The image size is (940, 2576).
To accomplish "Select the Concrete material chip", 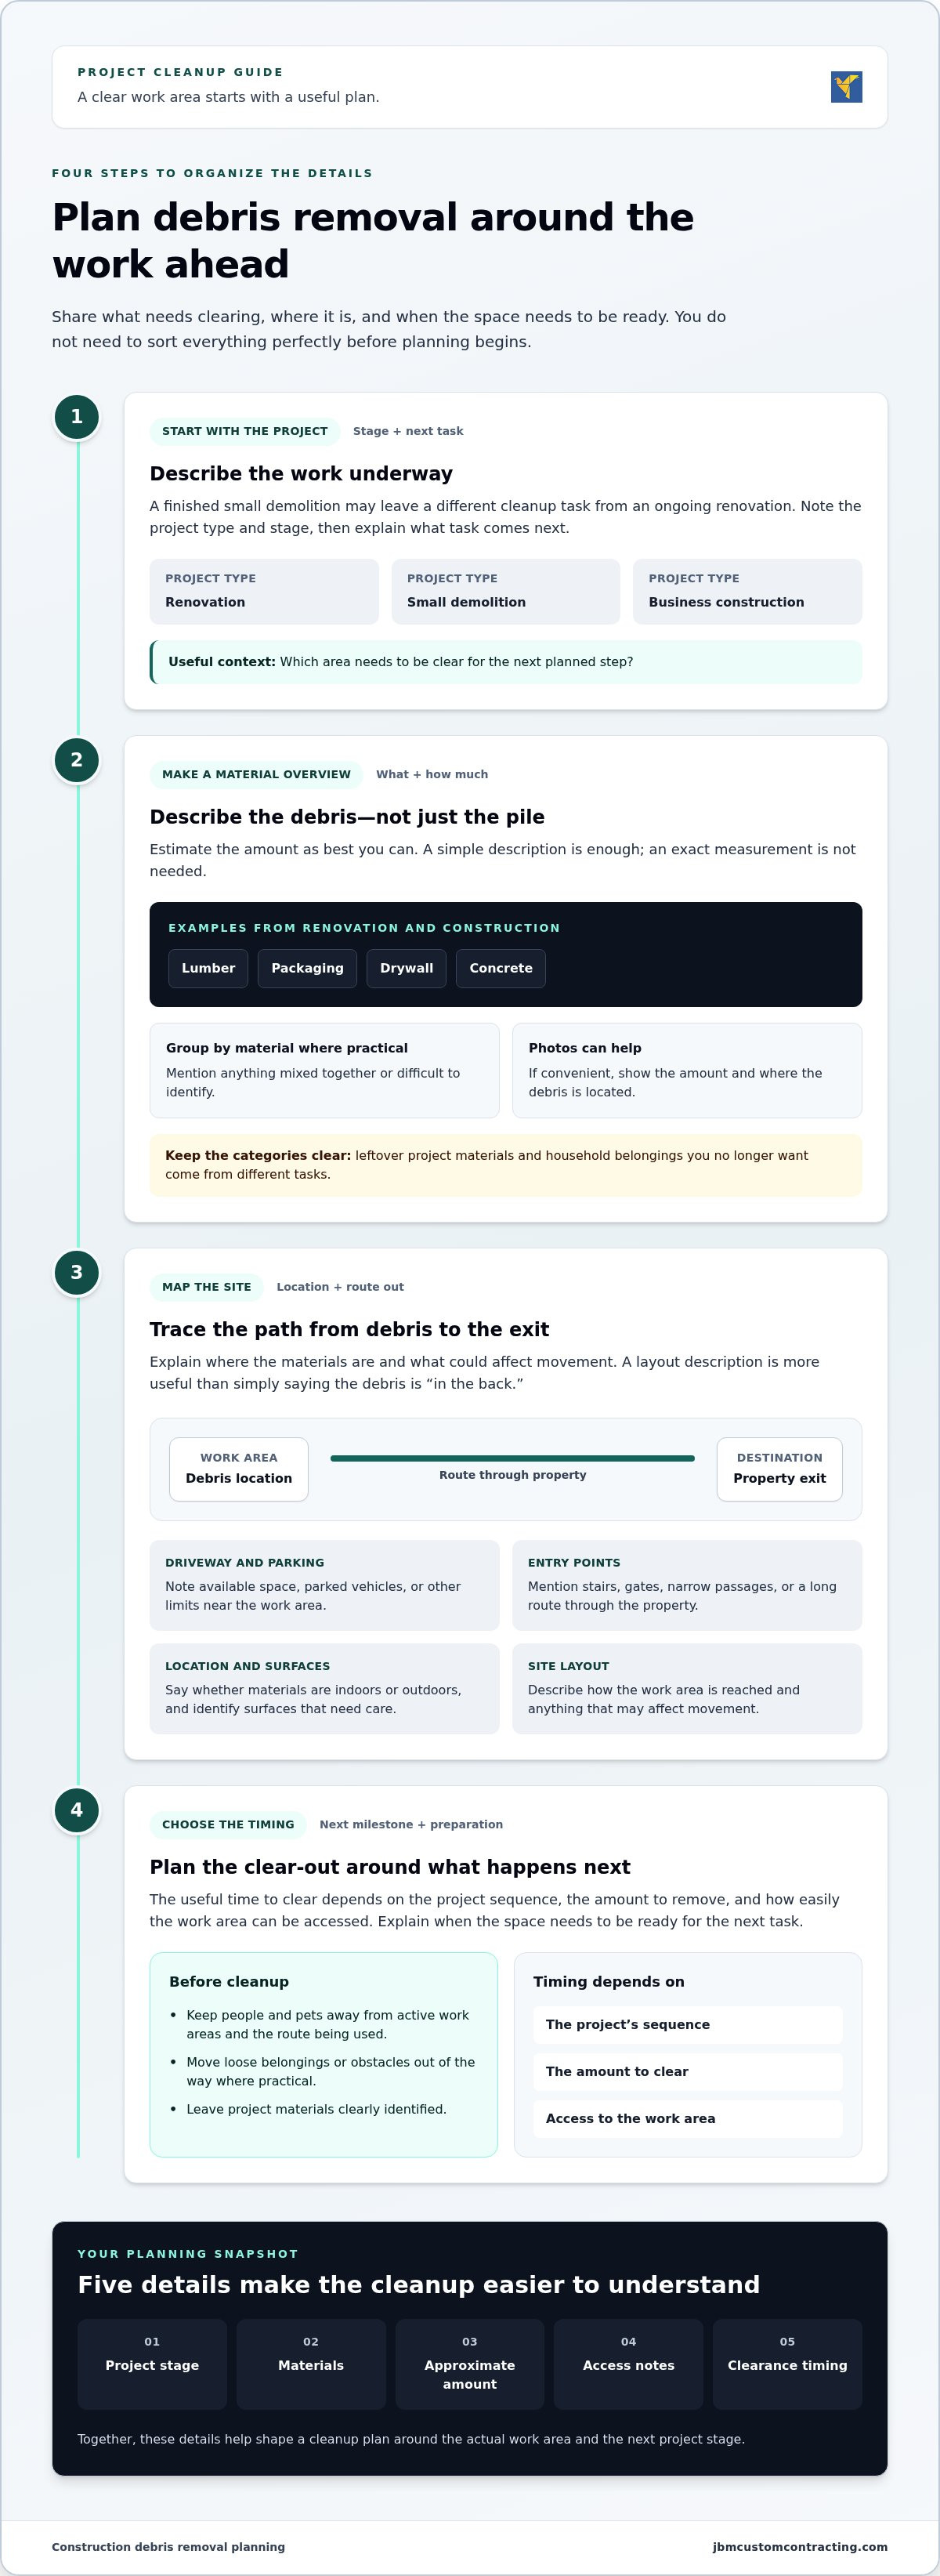I will [x=501, y=968].
